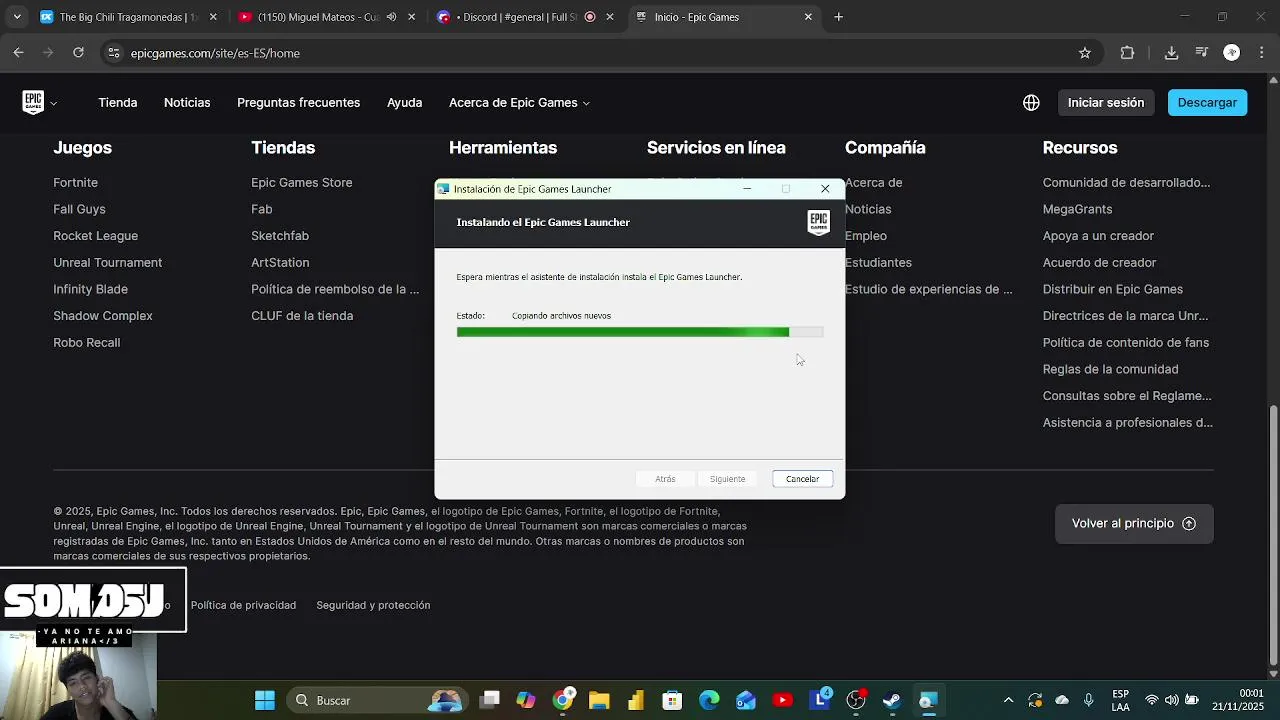Show hidden system tray icons

click(x=1008, y=700)
